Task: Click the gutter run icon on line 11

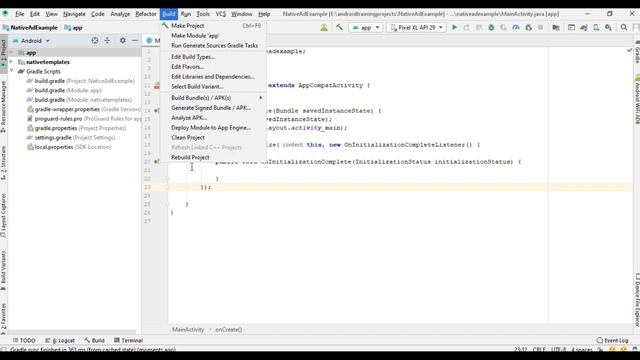Action: click(157, 86)
